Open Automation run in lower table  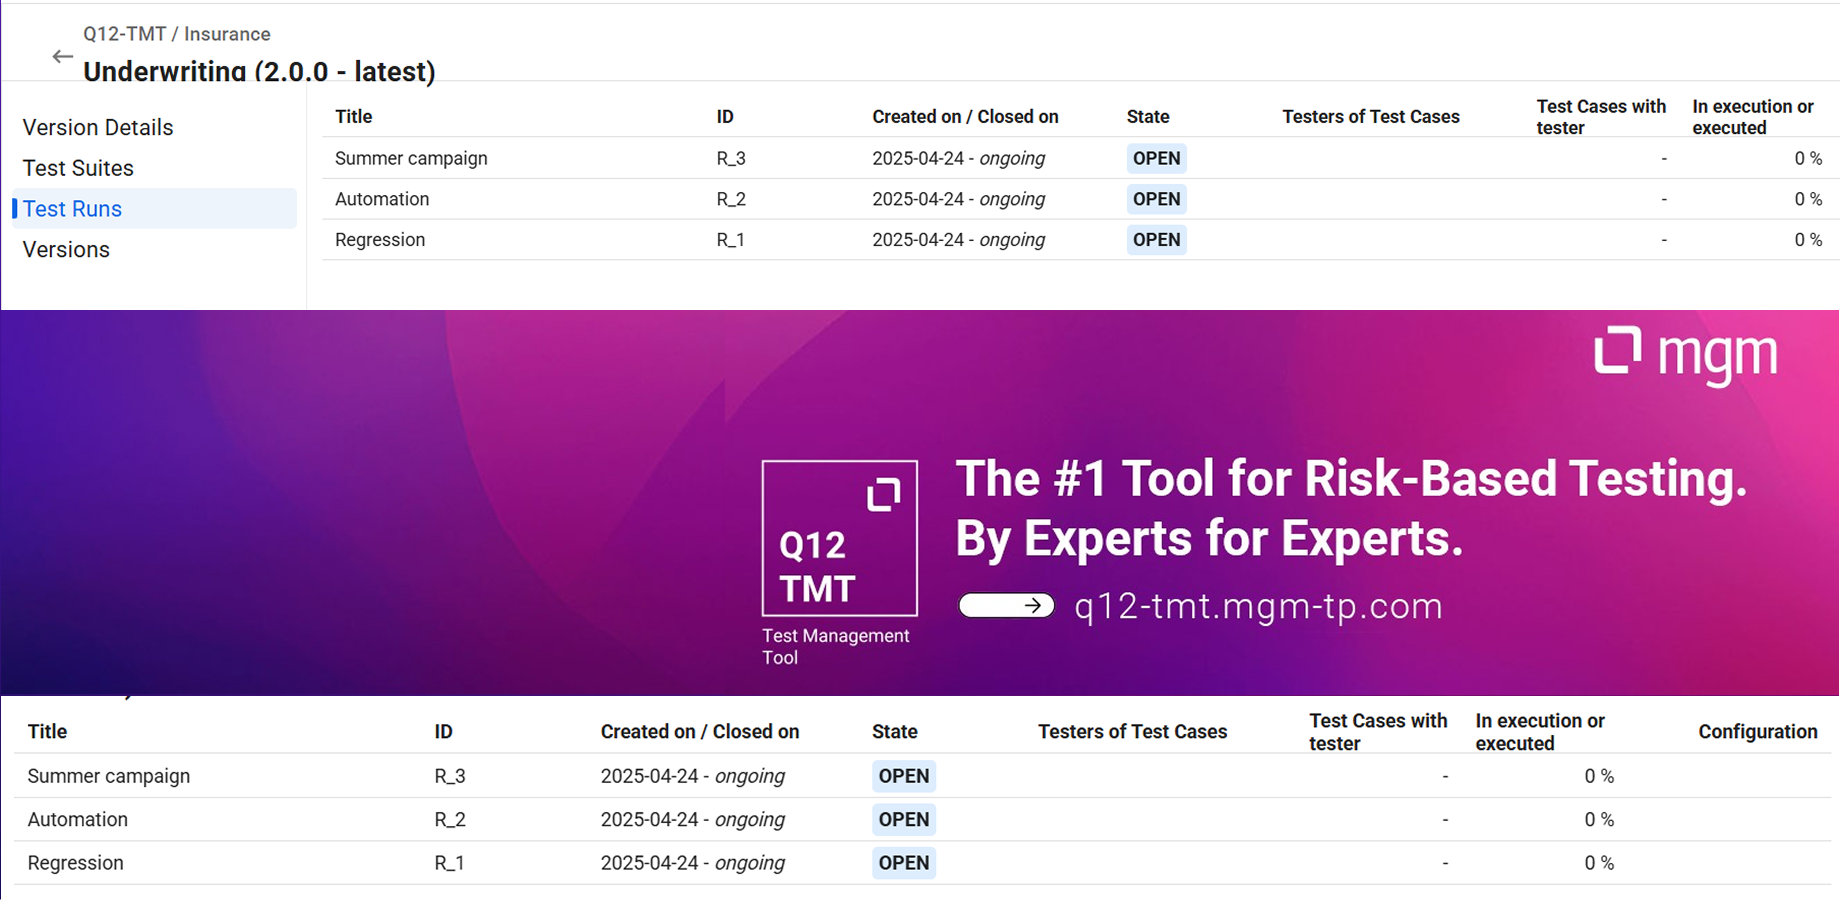pyautogui.click(x=78, y=819)
